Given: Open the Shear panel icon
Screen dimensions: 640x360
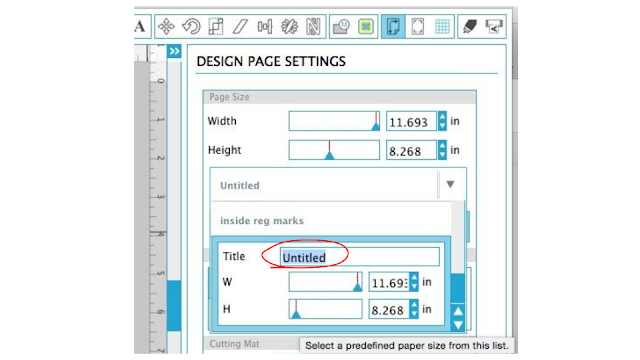Looking at the screenshot, I should tap(240, 27).
